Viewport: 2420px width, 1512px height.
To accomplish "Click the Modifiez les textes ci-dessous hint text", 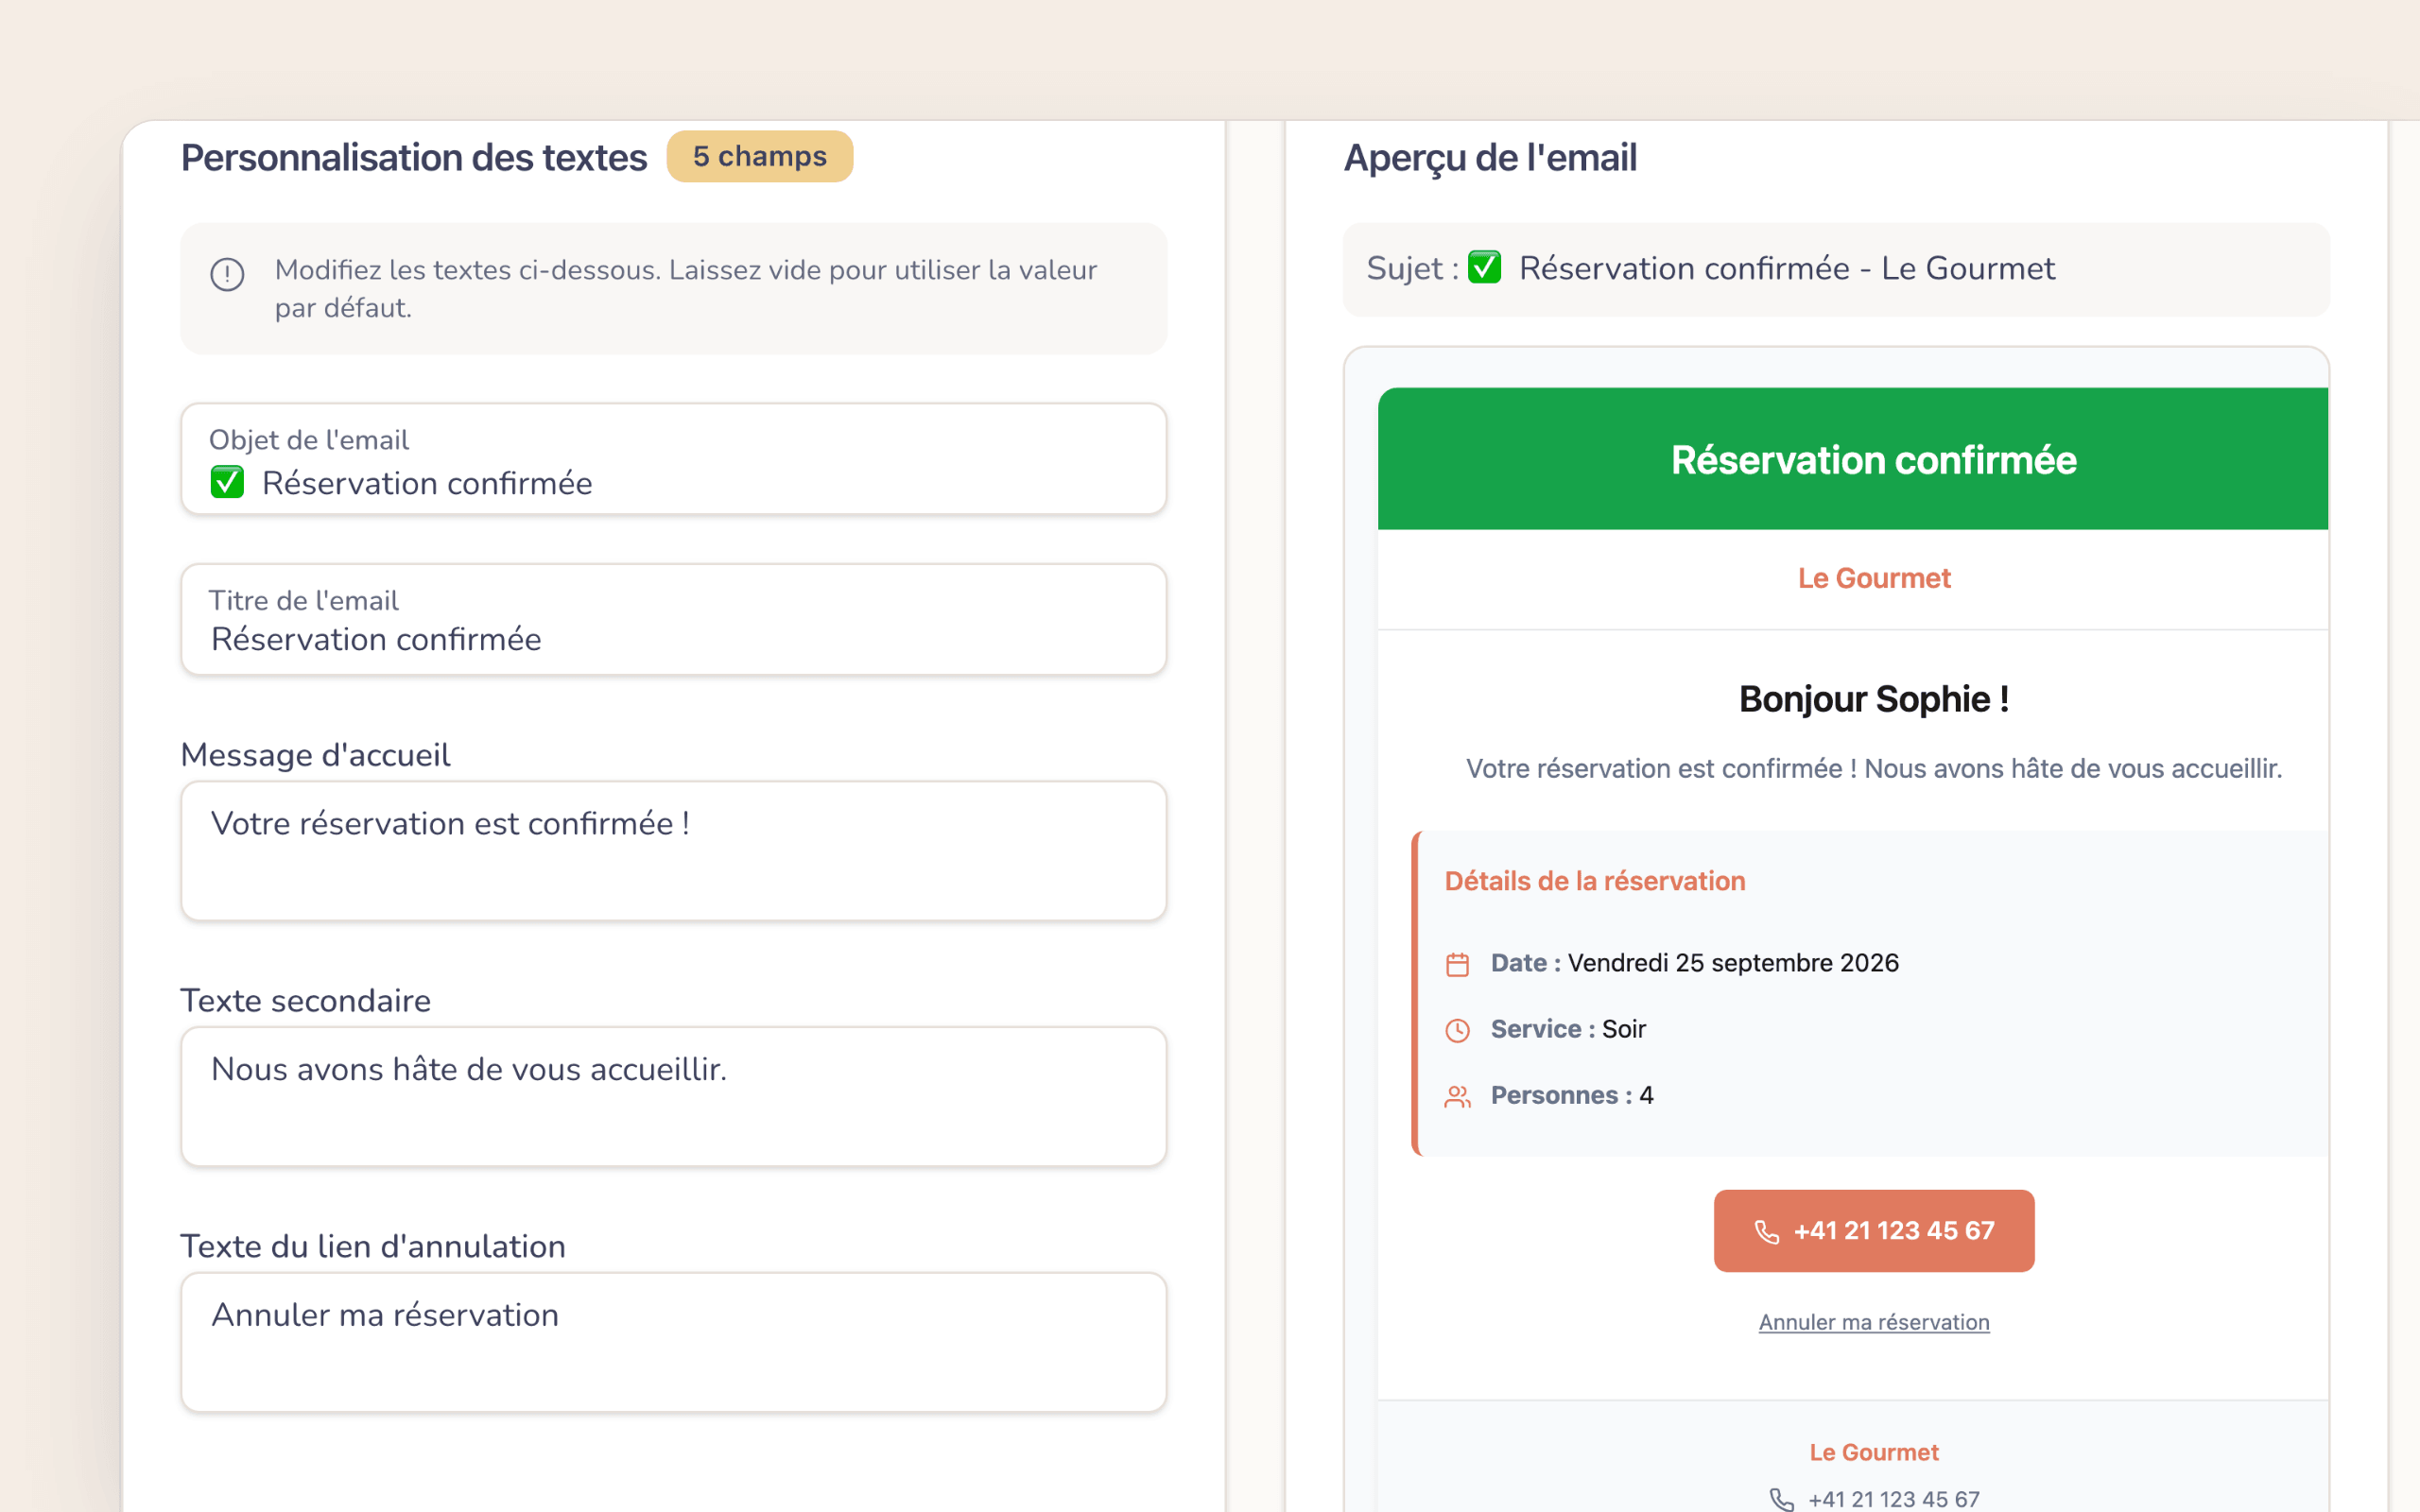I will (x=686, y=289).
